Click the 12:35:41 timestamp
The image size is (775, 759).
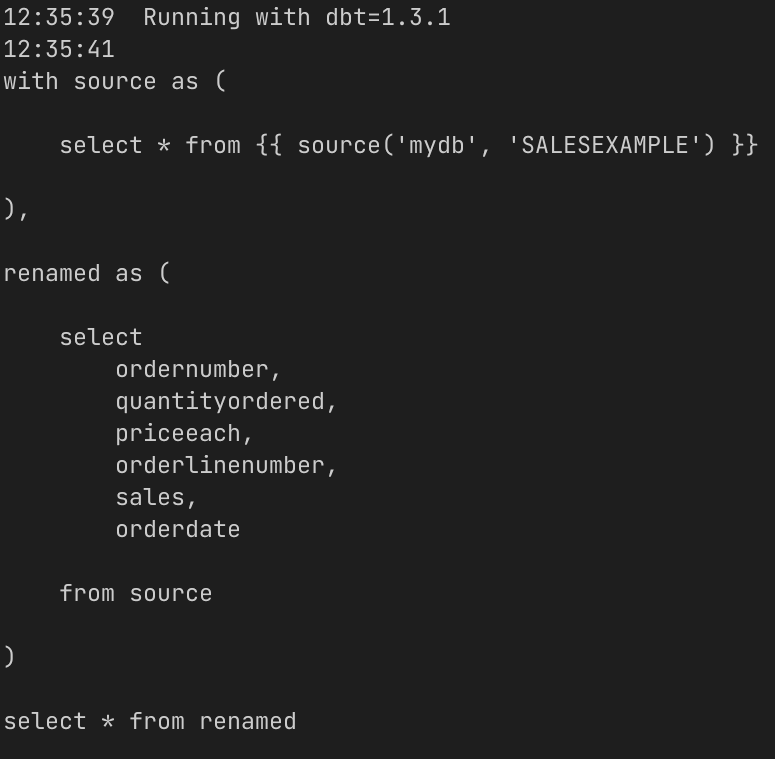click(x=59, y=50)
